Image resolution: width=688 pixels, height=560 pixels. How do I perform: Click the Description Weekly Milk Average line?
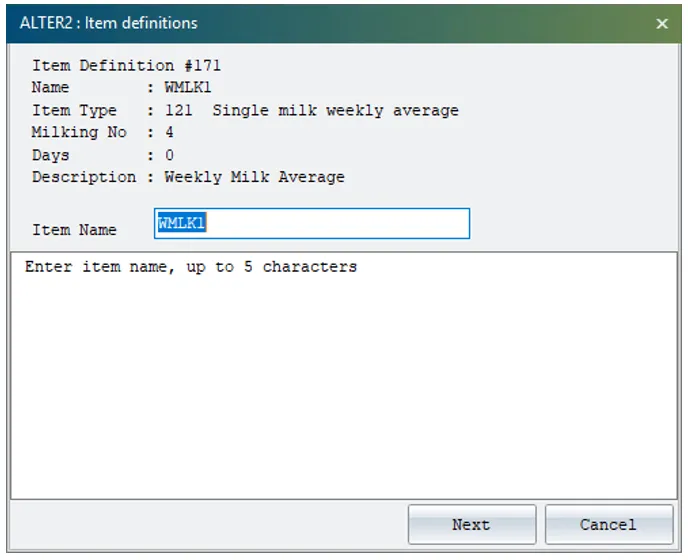pos(188,177)
